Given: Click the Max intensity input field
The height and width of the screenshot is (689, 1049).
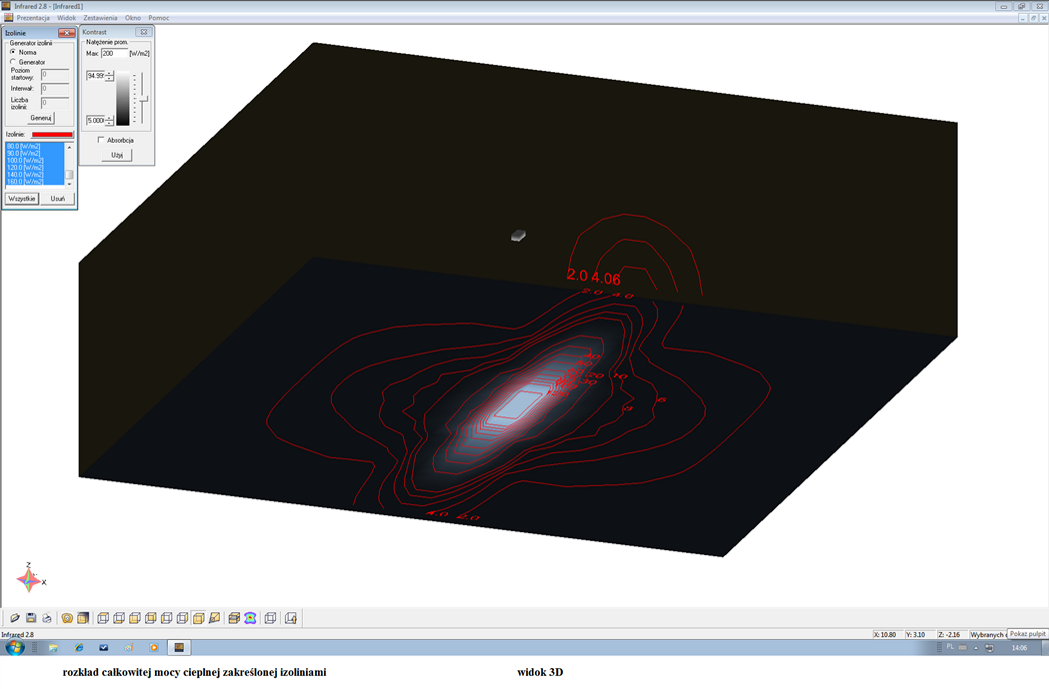Looking at the screenshot, I should [114, 53].
